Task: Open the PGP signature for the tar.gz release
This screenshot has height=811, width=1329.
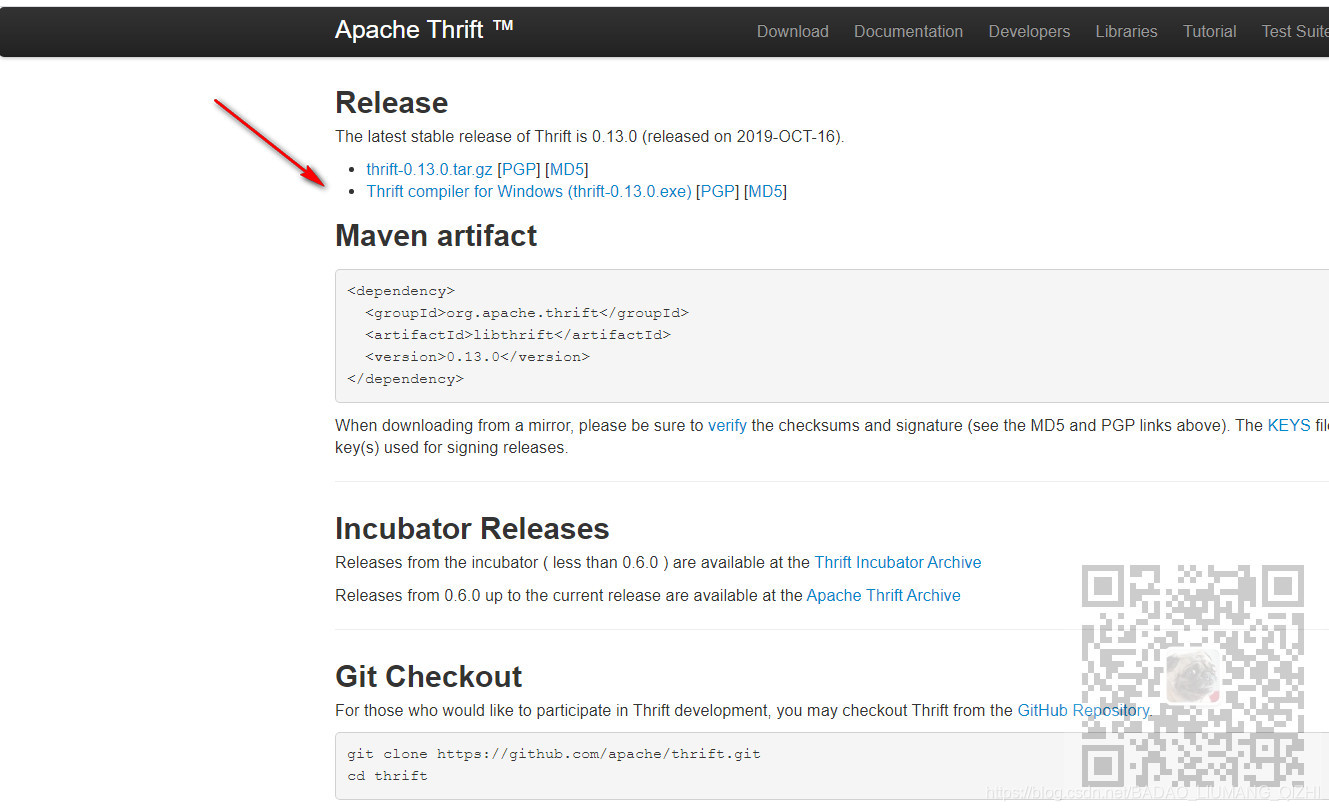Action: pos(518,169)
